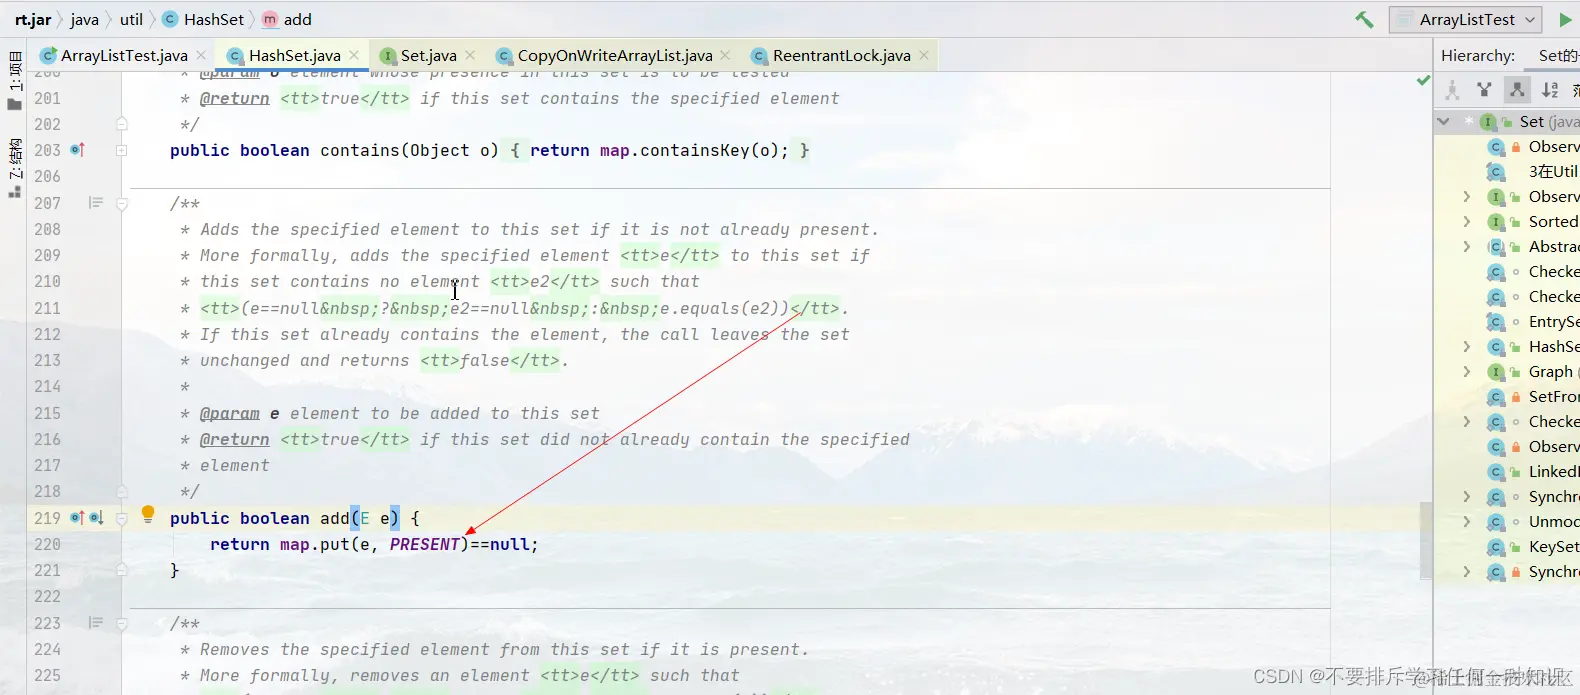Toggle rendered doc view icon at line 223
The image size is (1580, 695).
tap(96, 623)
